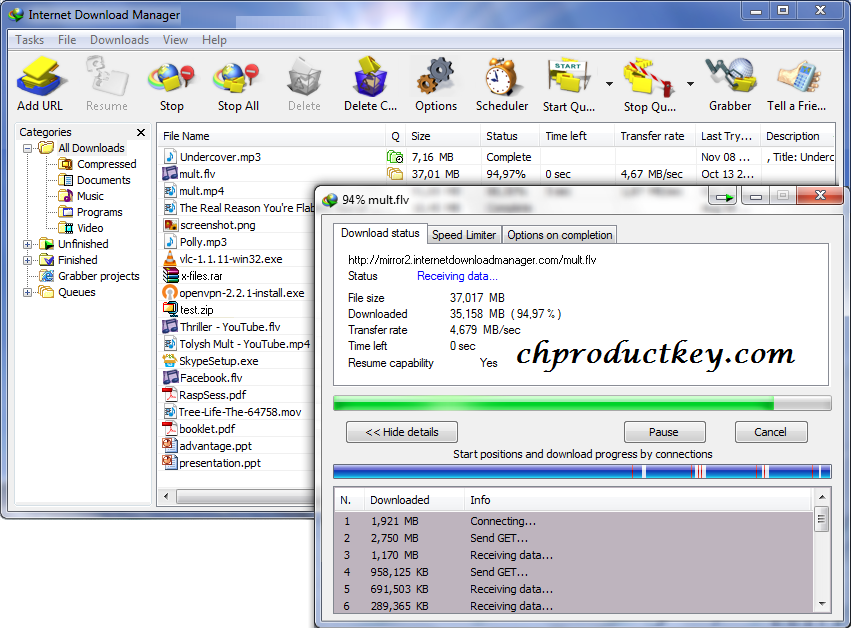The width and height of the screenshot is (851, 628).
Task: Sort by the Size column header
Action: 443,136
